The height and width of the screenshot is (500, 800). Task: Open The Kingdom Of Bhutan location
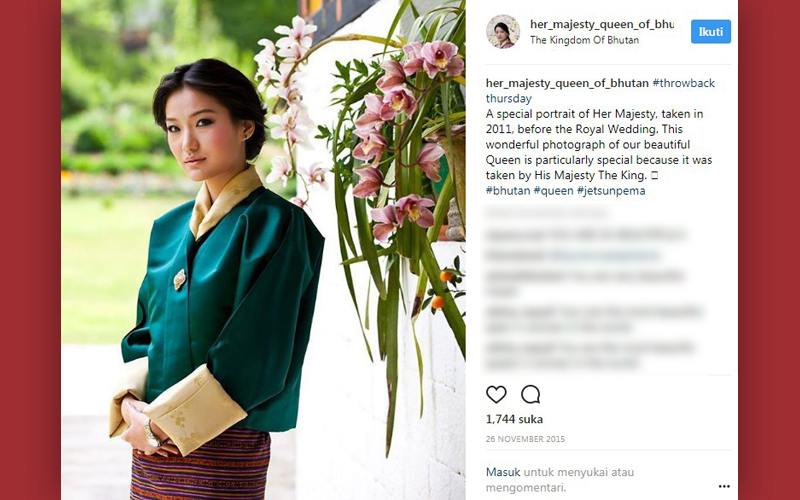(x=584, y=40)
